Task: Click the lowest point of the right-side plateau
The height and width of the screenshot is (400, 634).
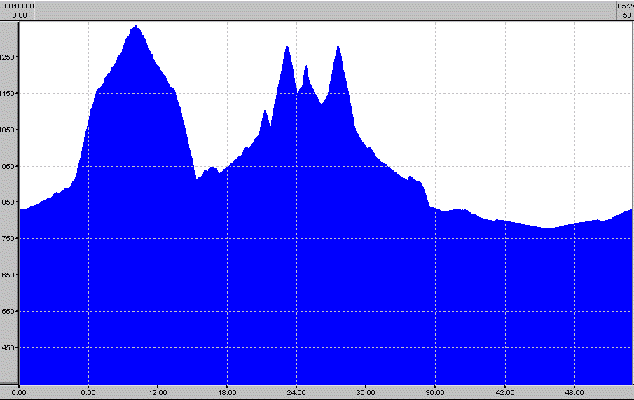Action: coord(547,229)
